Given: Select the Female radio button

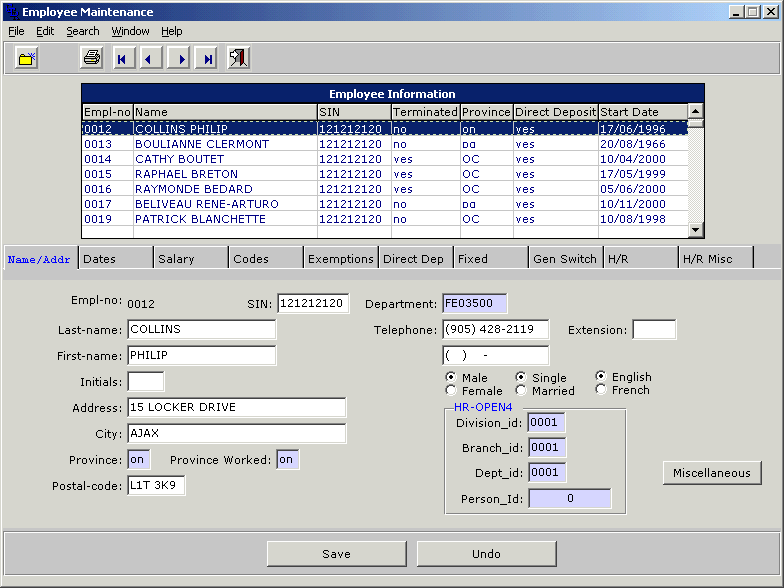Looking at the screenshot, I should 451,391.
